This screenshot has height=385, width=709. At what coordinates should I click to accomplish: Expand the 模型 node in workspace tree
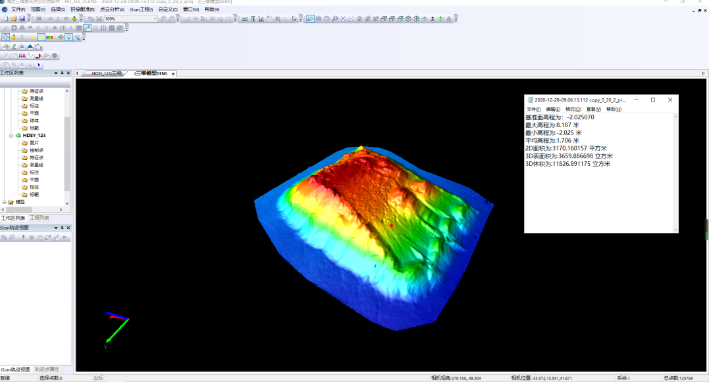point(4,202)
